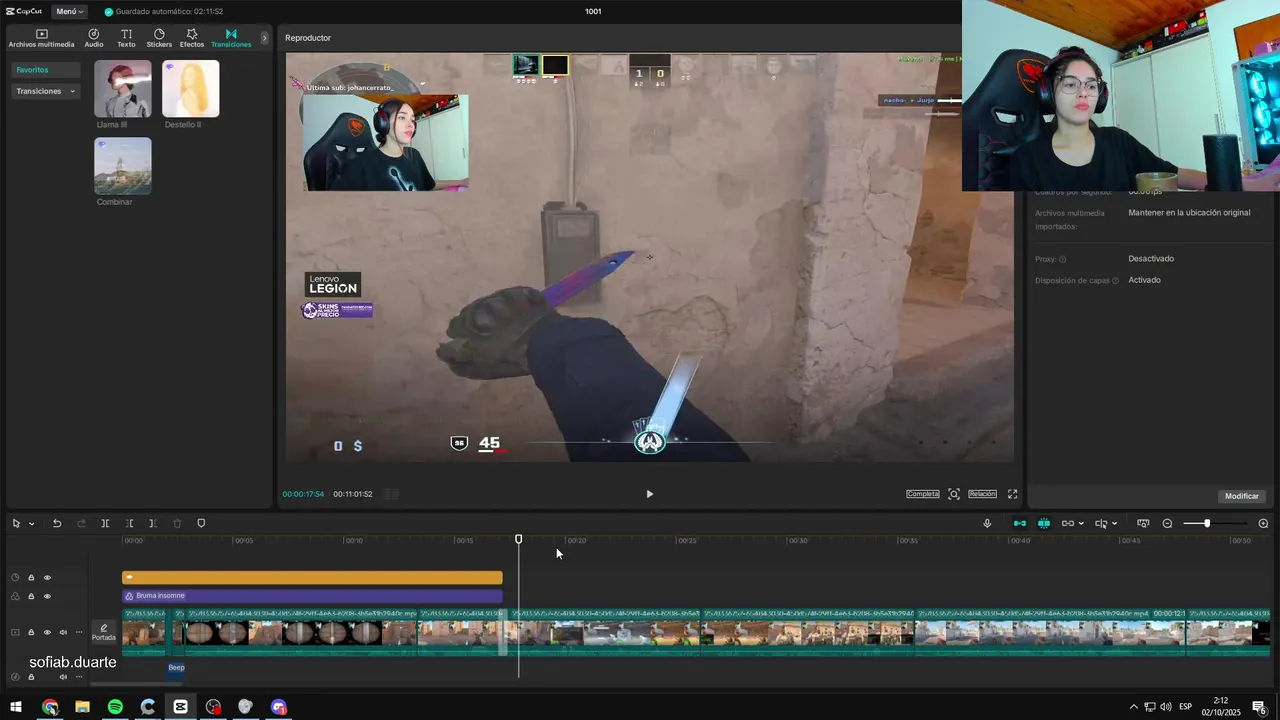Redo the last undone edit
The image size is (1280, 720).
click(x=81, y=523)
